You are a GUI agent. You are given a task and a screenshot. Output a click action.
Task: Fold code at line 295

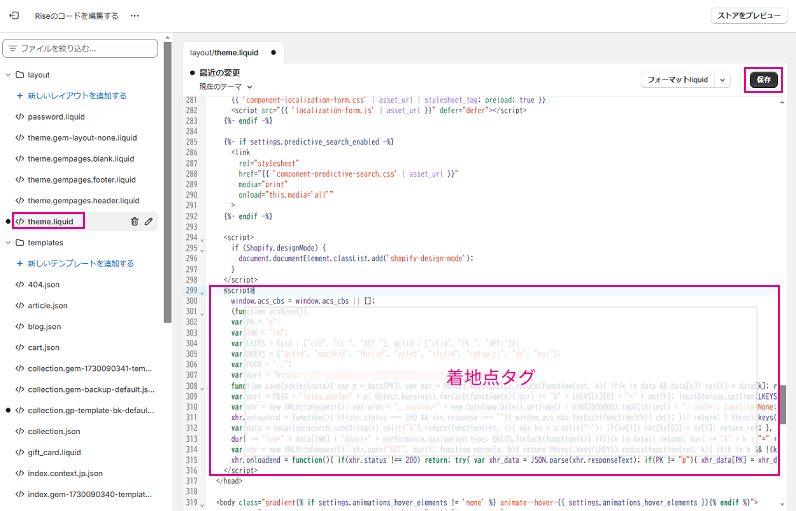[x=203, y=250]
